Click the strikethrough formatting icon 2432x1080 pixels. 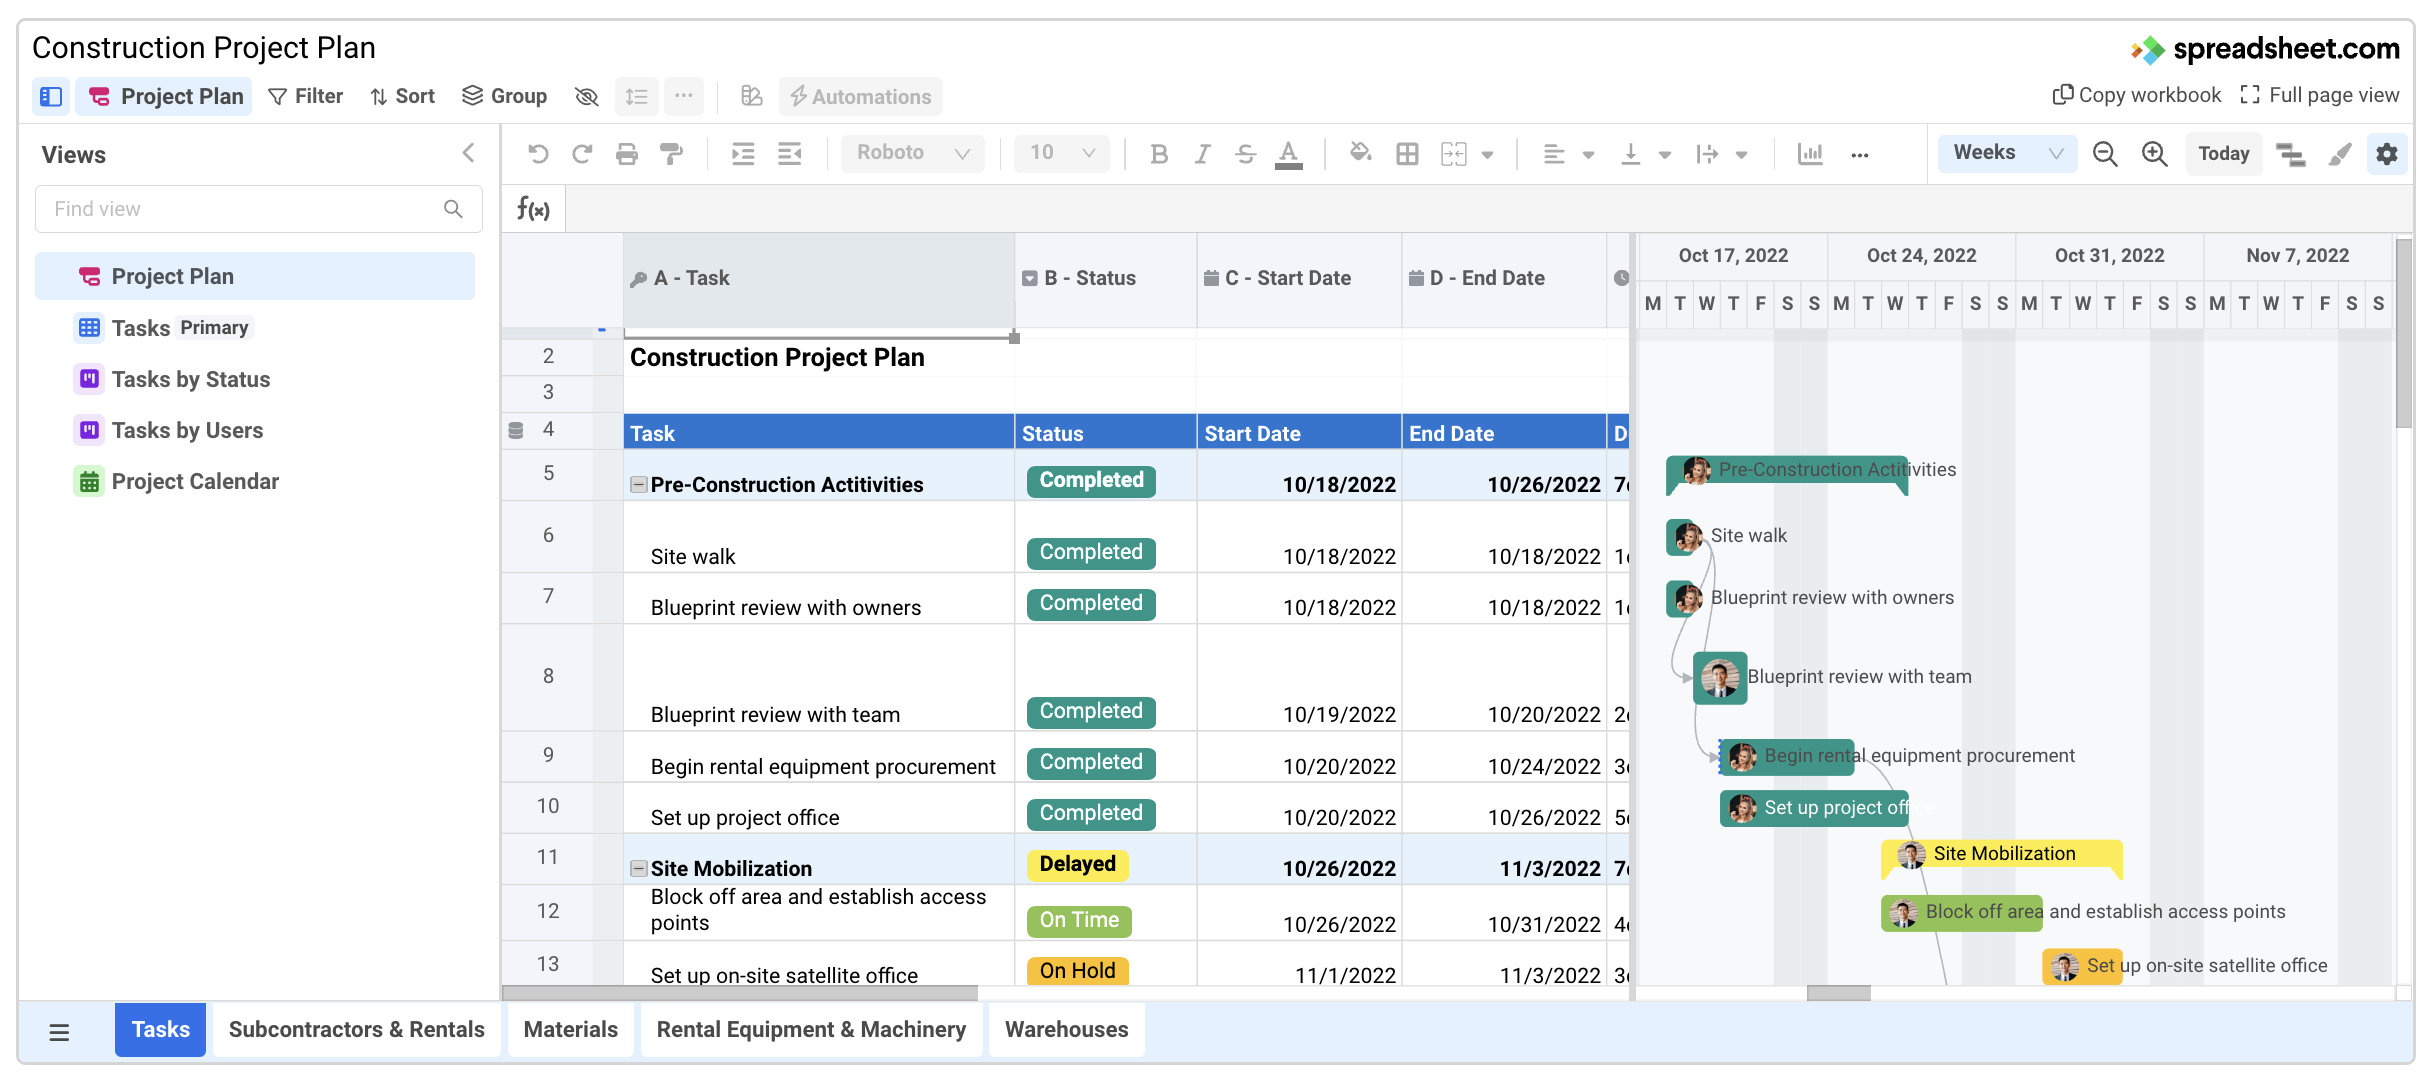[x=1245, y=154]
